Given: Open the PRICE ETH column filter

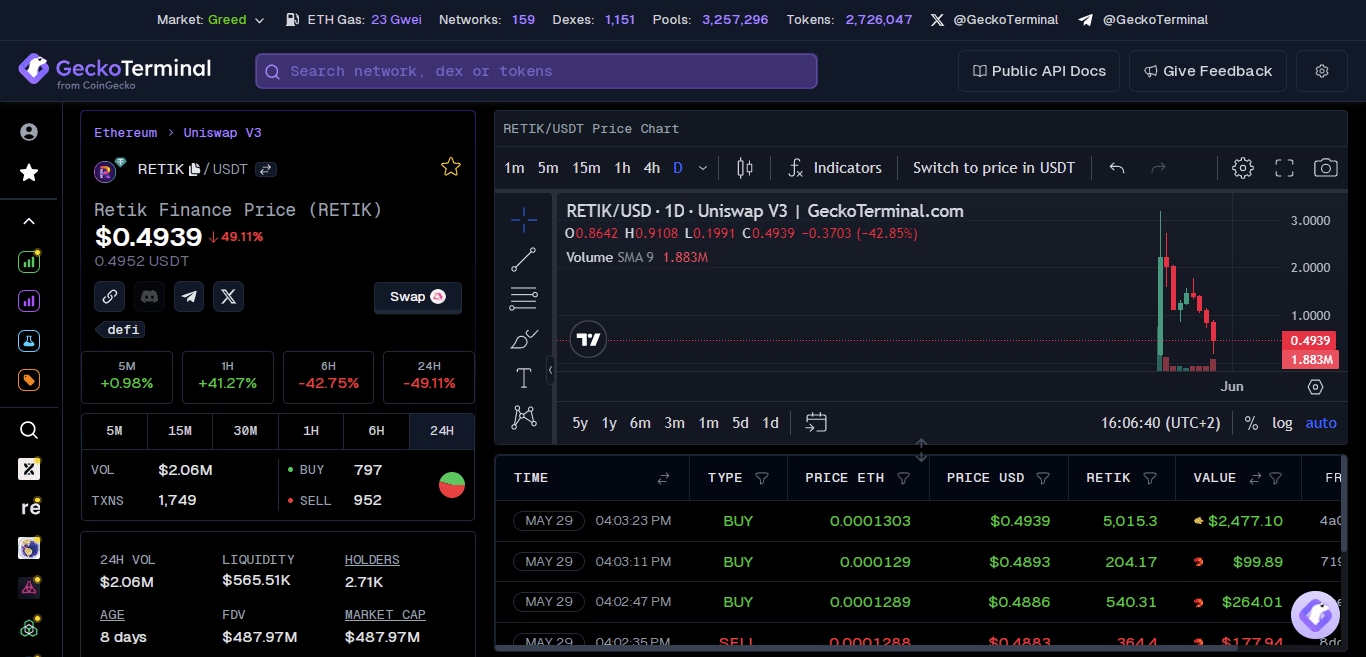Looking at the screenshot, I should click(904, 479).
